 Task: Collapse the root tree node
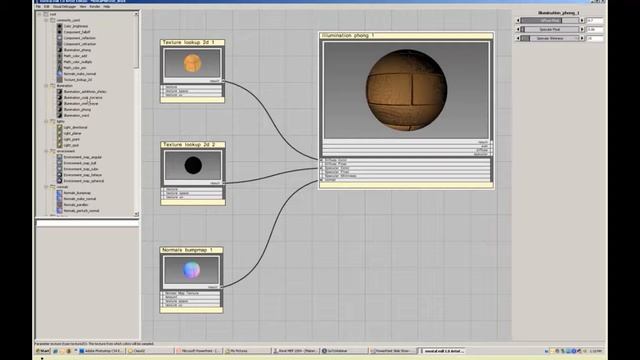40,14
